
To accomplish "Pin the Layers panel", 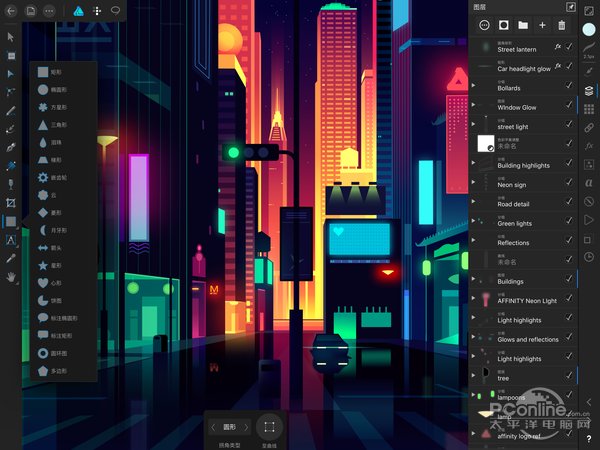I will pyautogui.click(x=571, y=7).
